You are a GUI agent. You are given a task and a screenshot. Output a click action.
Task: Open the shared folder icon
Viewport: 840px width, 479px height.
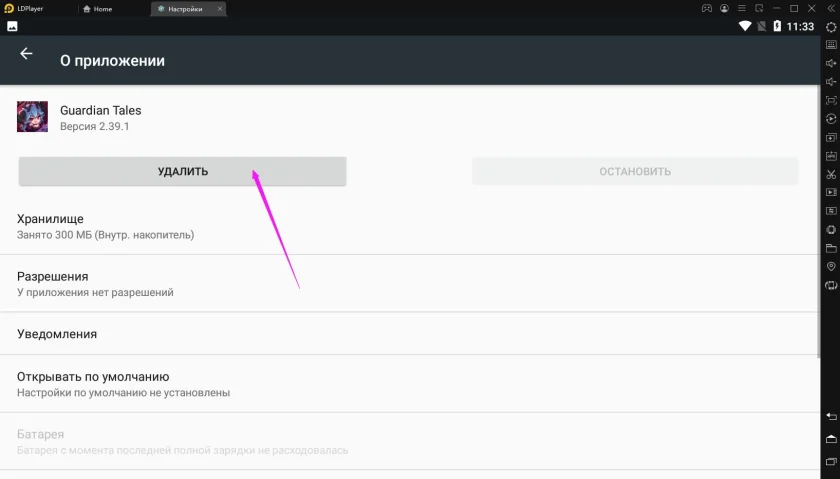click(831, 248)
